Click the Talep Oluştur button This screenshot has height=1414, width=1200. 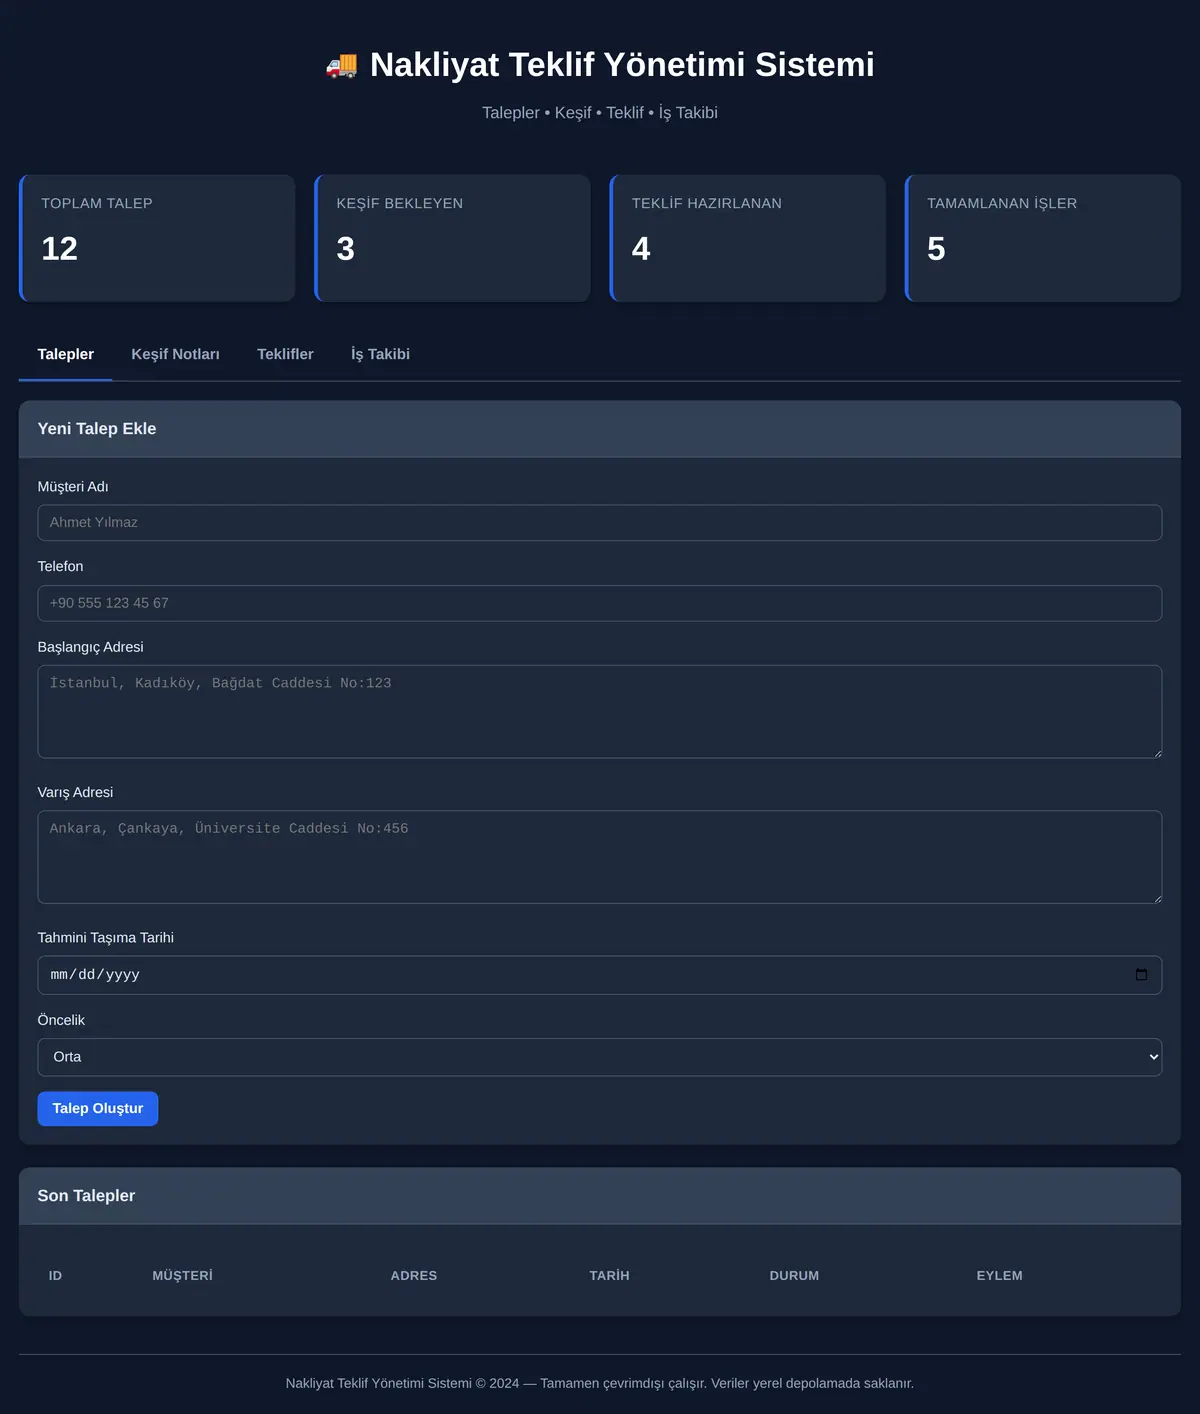tap(98, 1108)
